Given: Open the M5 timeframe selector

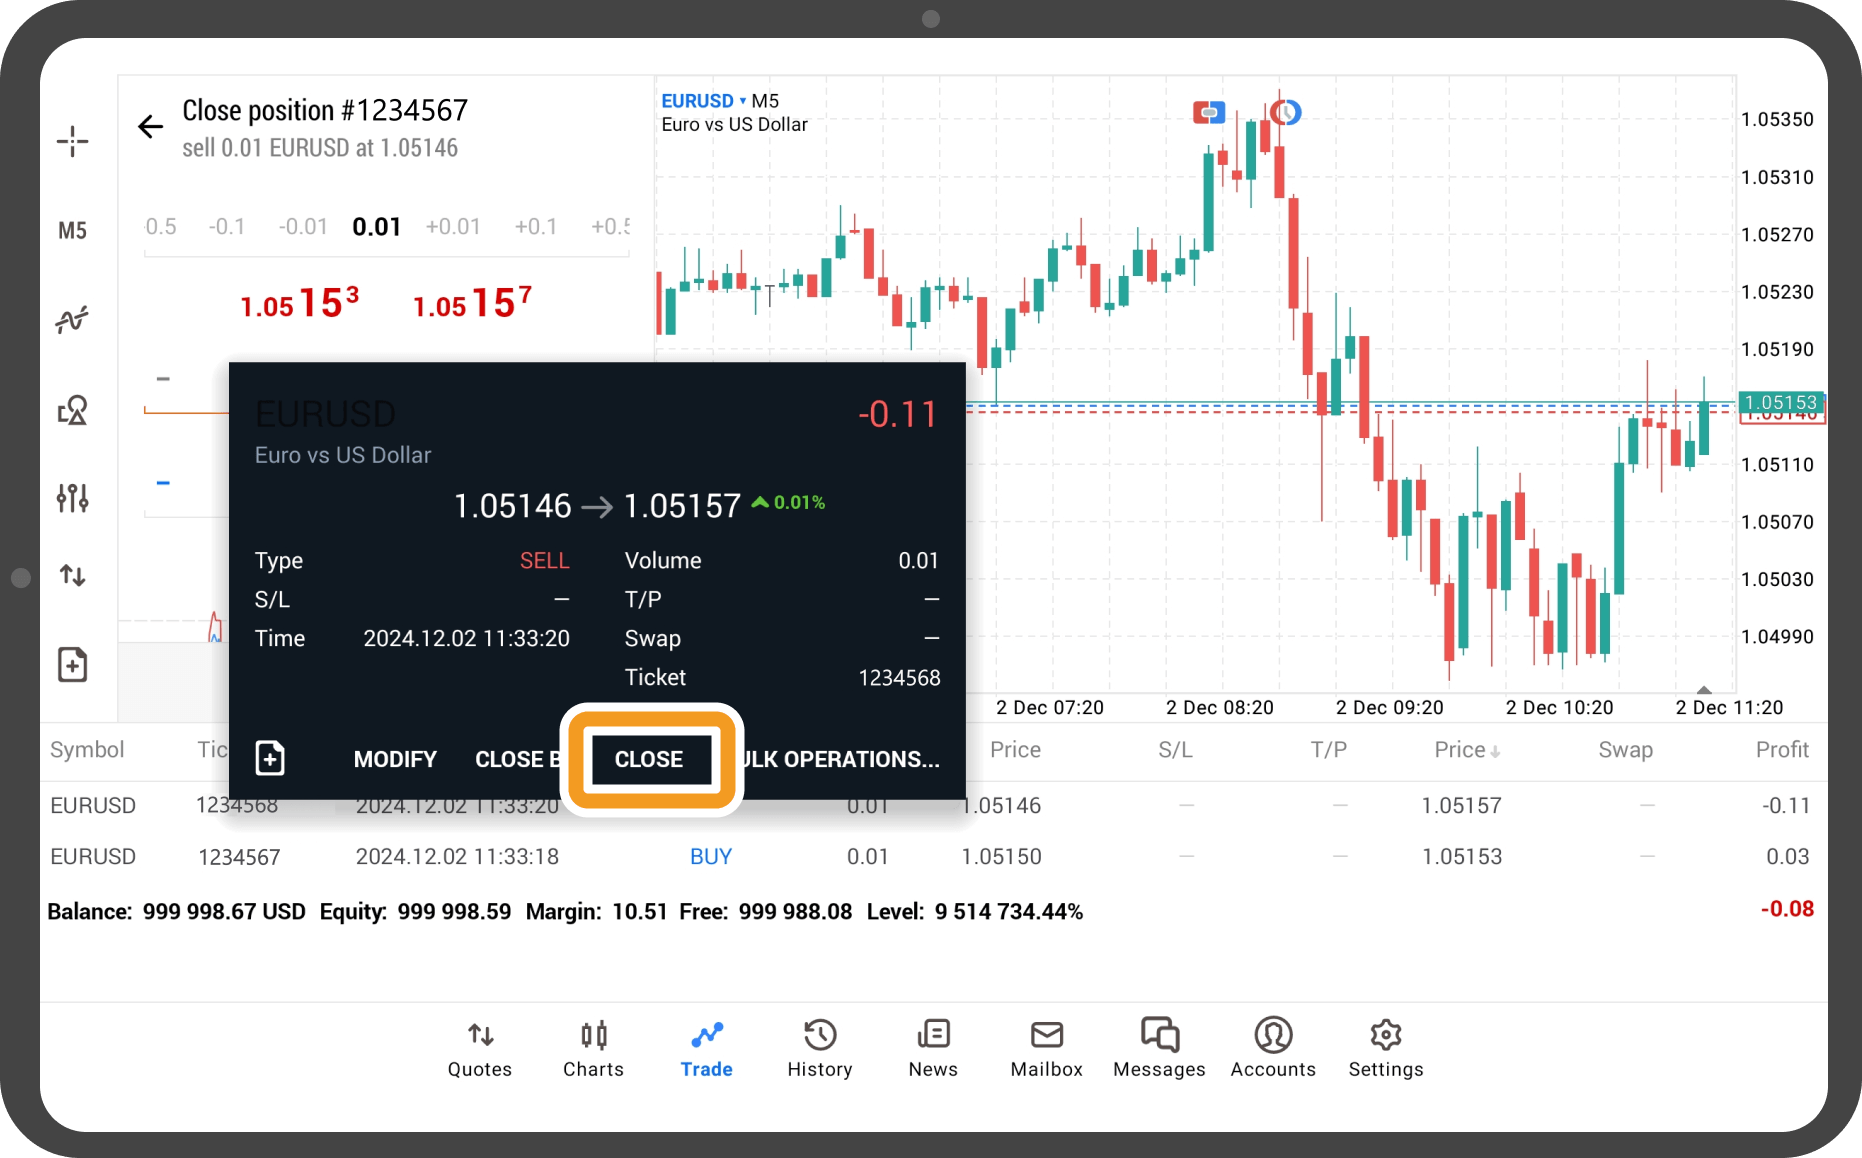Looking at the screenshot, I should (72, 231).
